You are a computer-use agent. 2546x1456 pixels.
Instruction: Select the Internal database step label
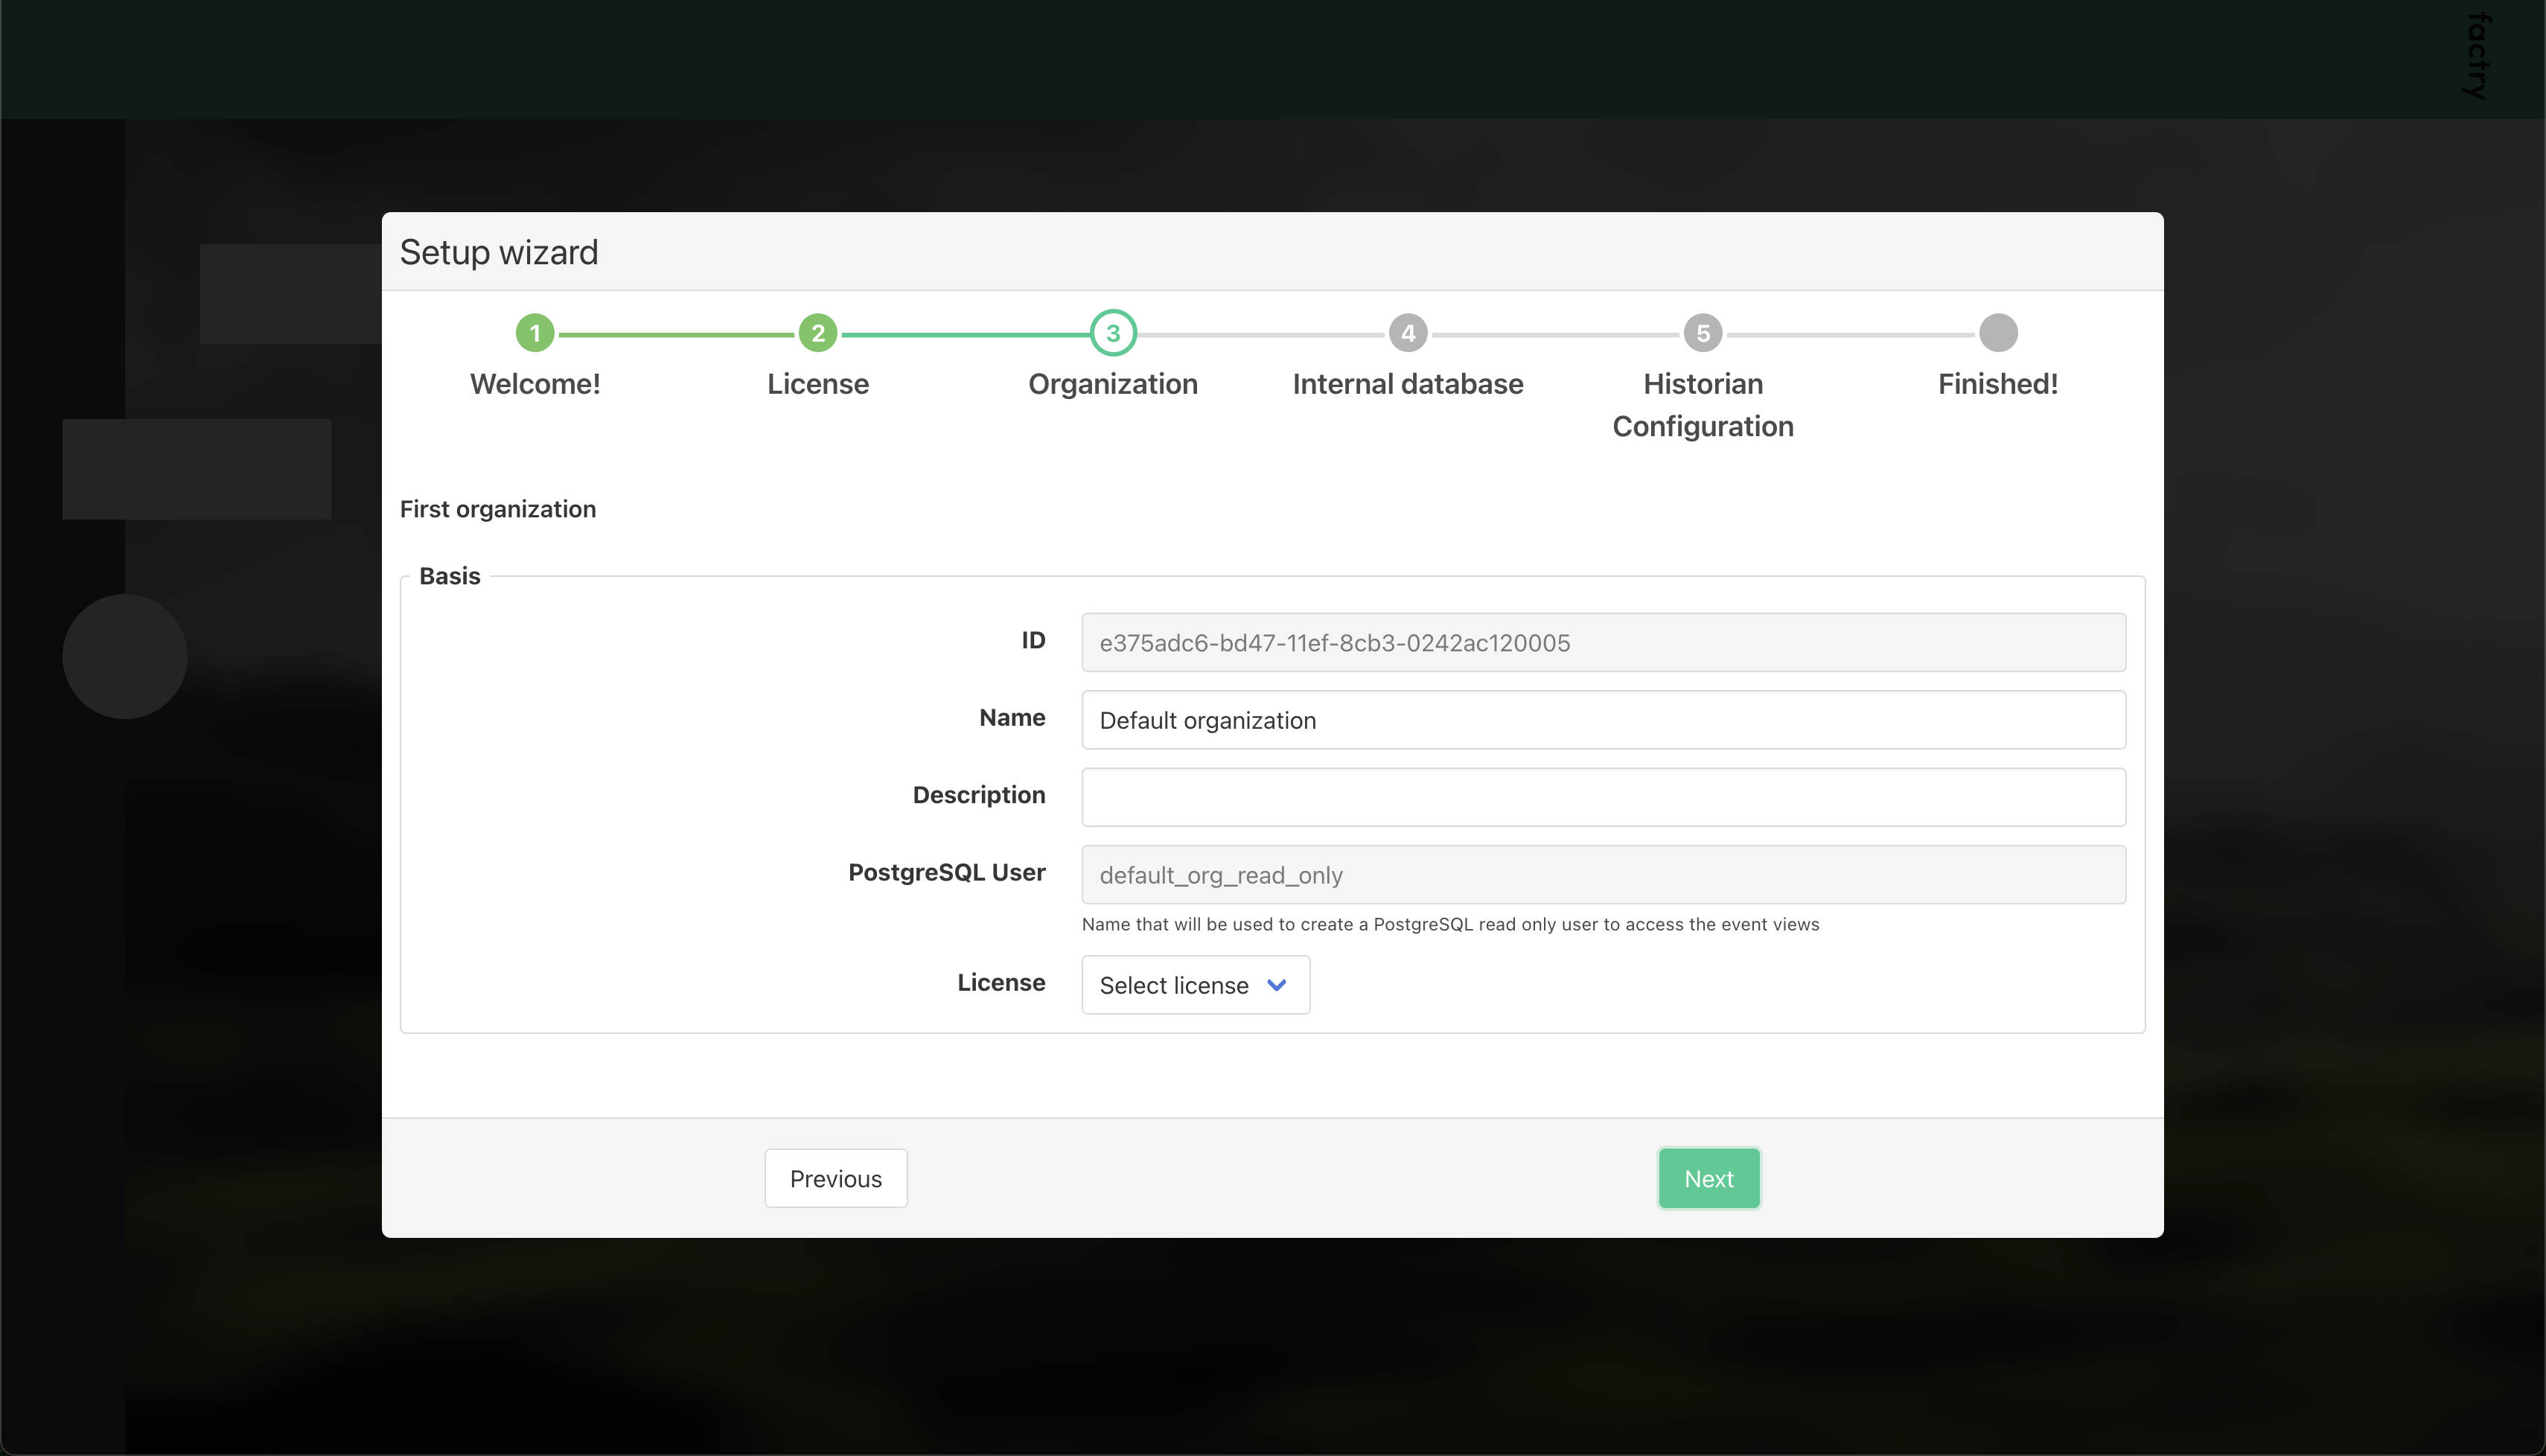(1408, 384)
